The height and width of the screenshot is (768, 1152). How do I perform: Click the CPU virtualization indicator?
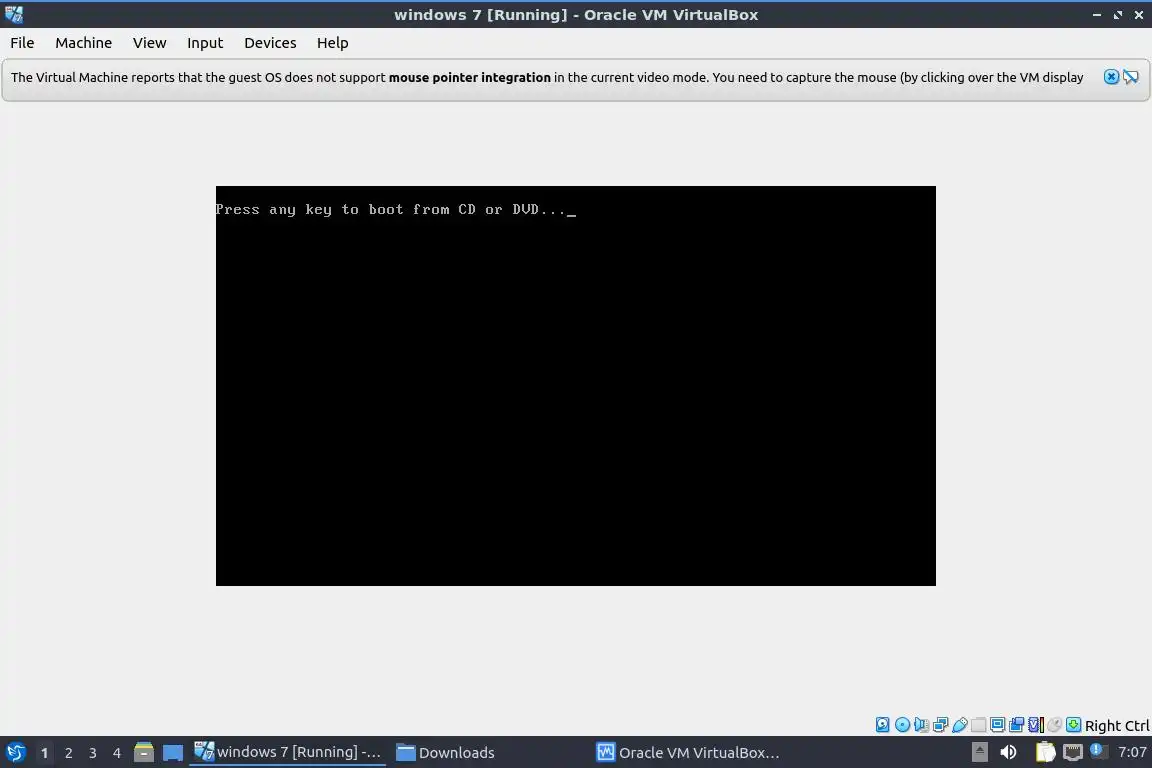pos(1036,725)
